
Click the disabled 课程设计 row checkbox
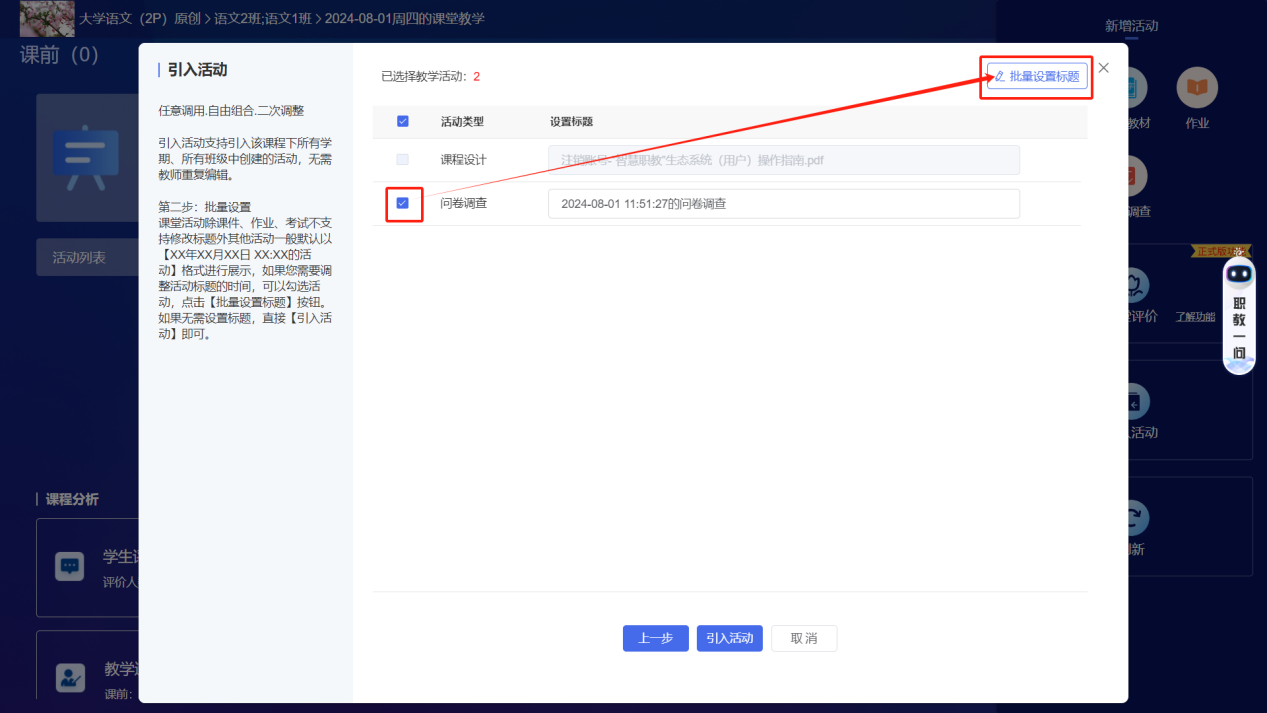point(403,160)
